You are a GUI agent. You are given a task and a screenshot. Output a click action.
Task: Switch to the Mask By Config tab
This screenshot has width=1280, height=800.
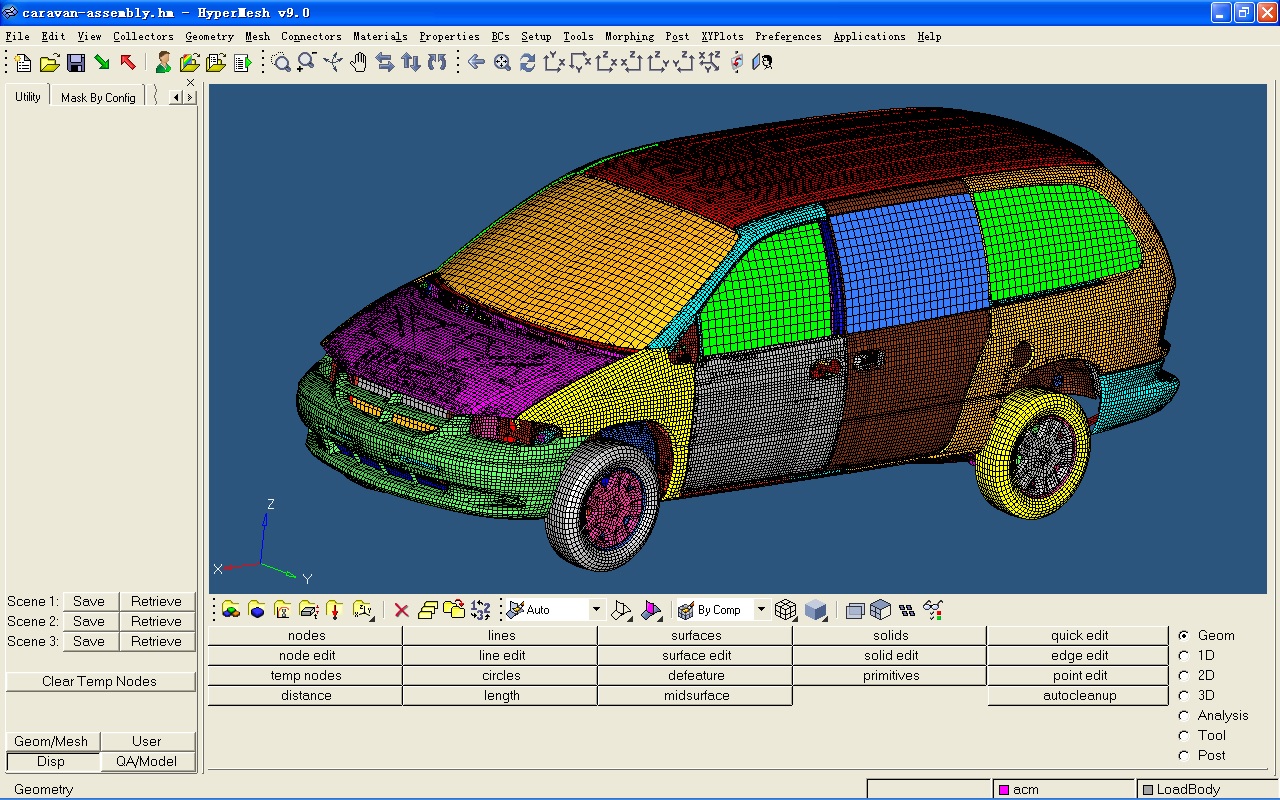point(98,98)
